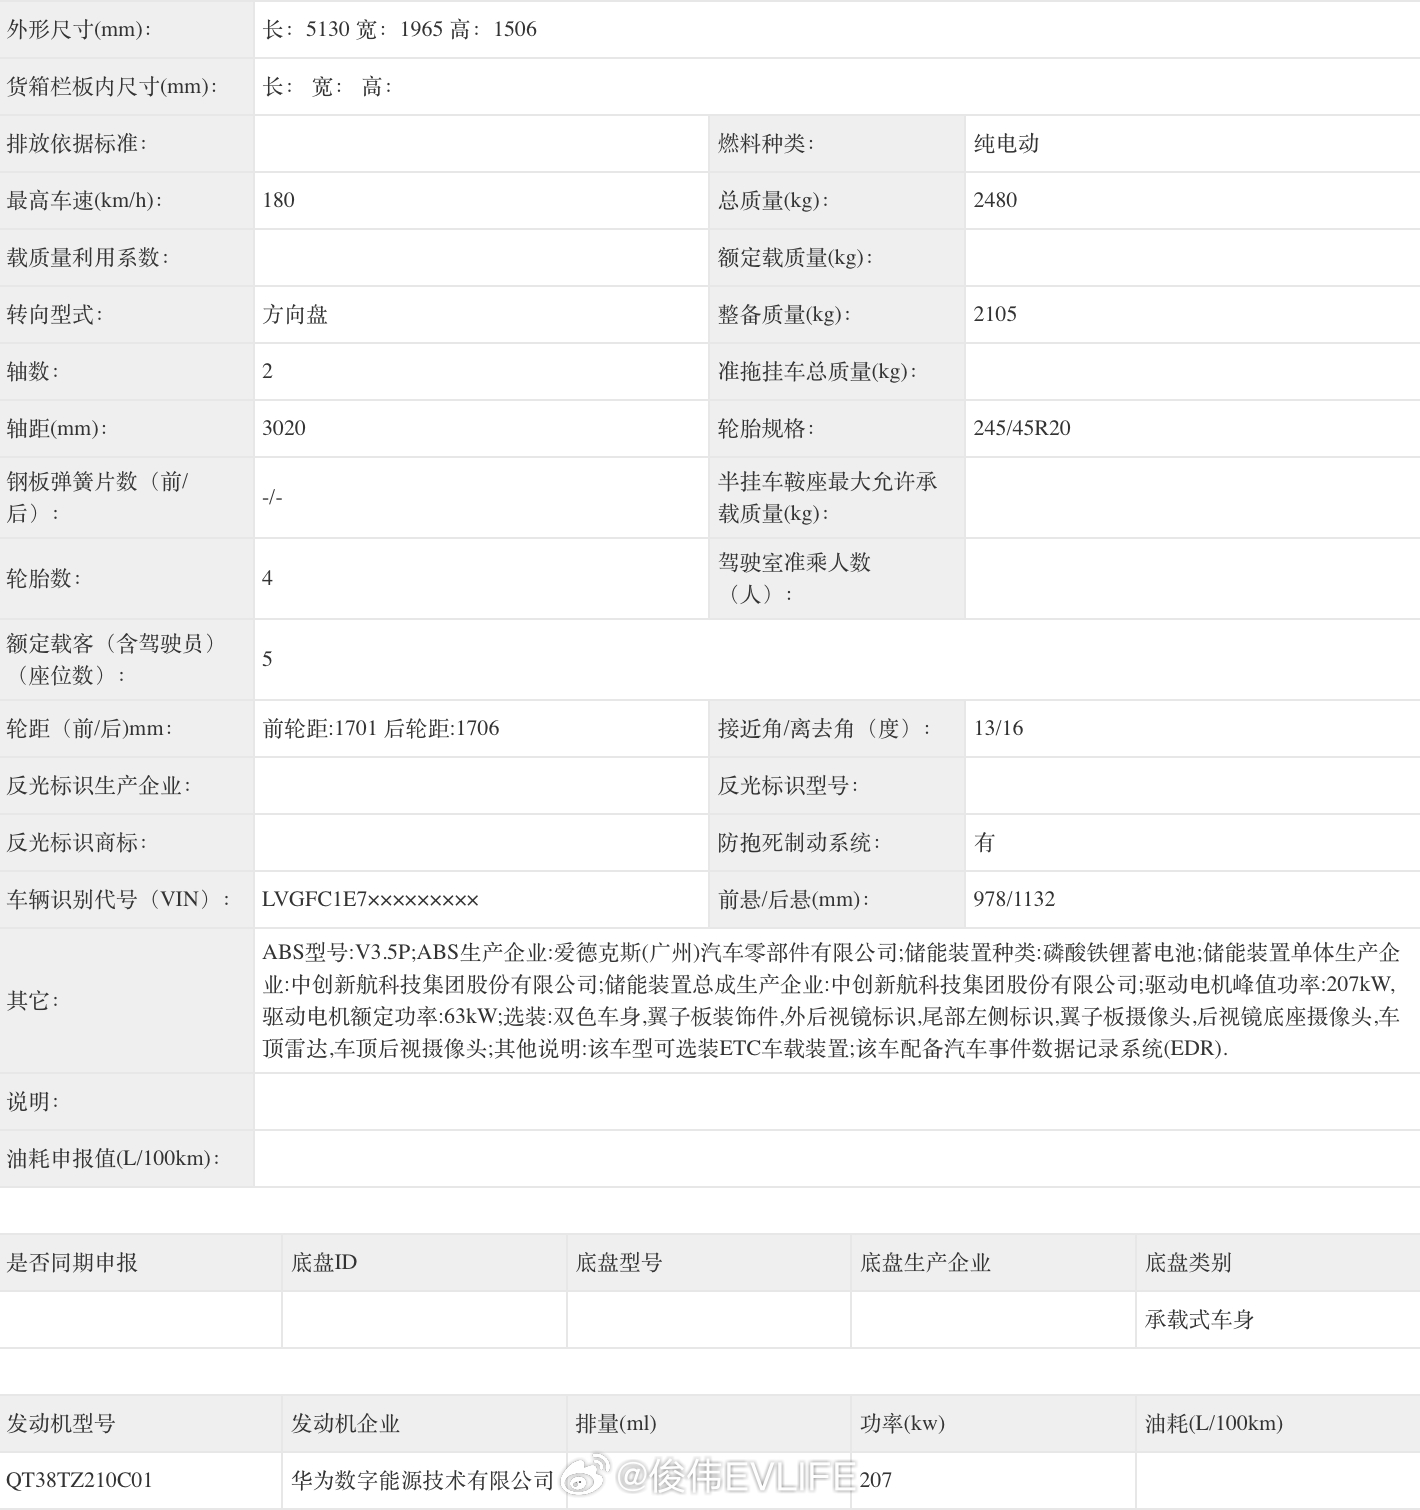This screenshot has width=1420, height=1510.
Task: Click the 总质量(kg) label
Action: [x=774, y=200]
